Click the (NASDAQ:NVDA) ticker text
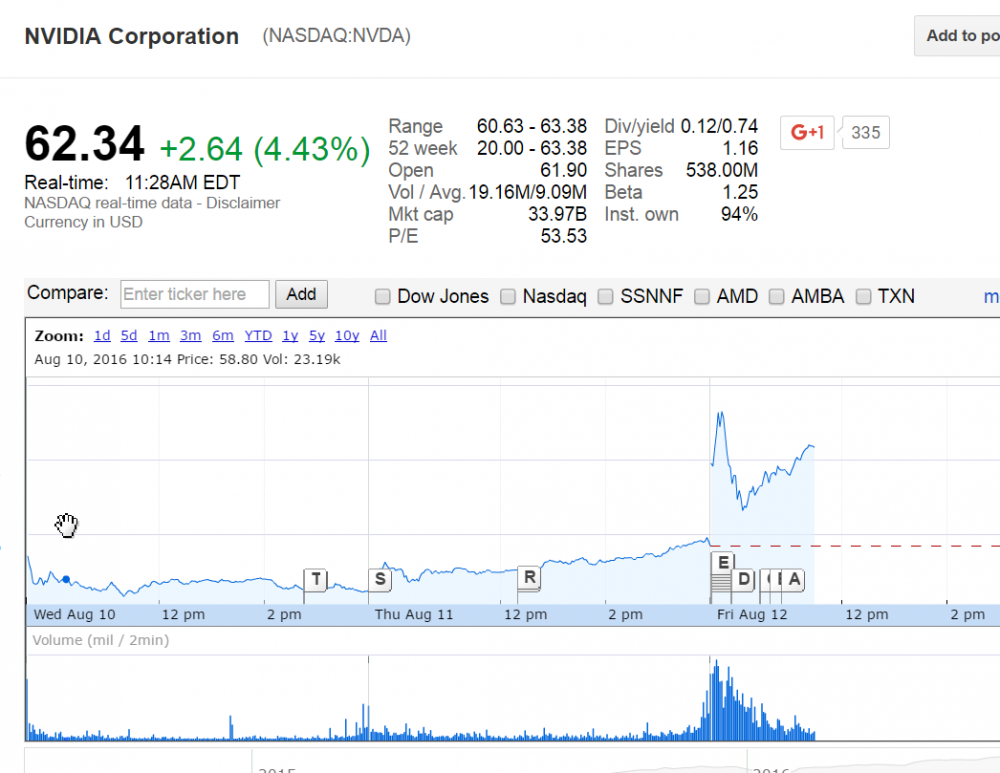Image resolution: width=1000 pixels, height=773 pixels. 336,36
